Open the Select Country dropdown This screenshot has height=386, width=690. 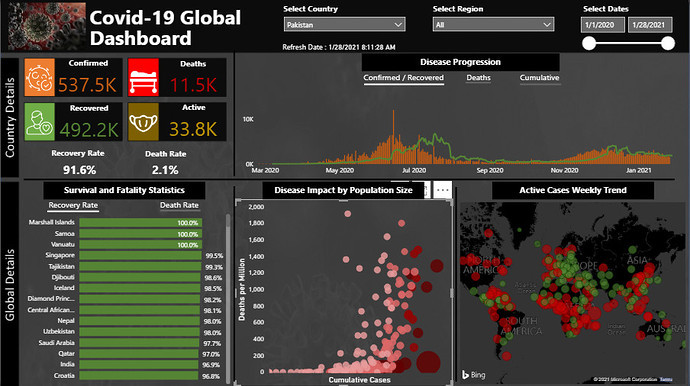pyautogui.click(x=344, y=25)
